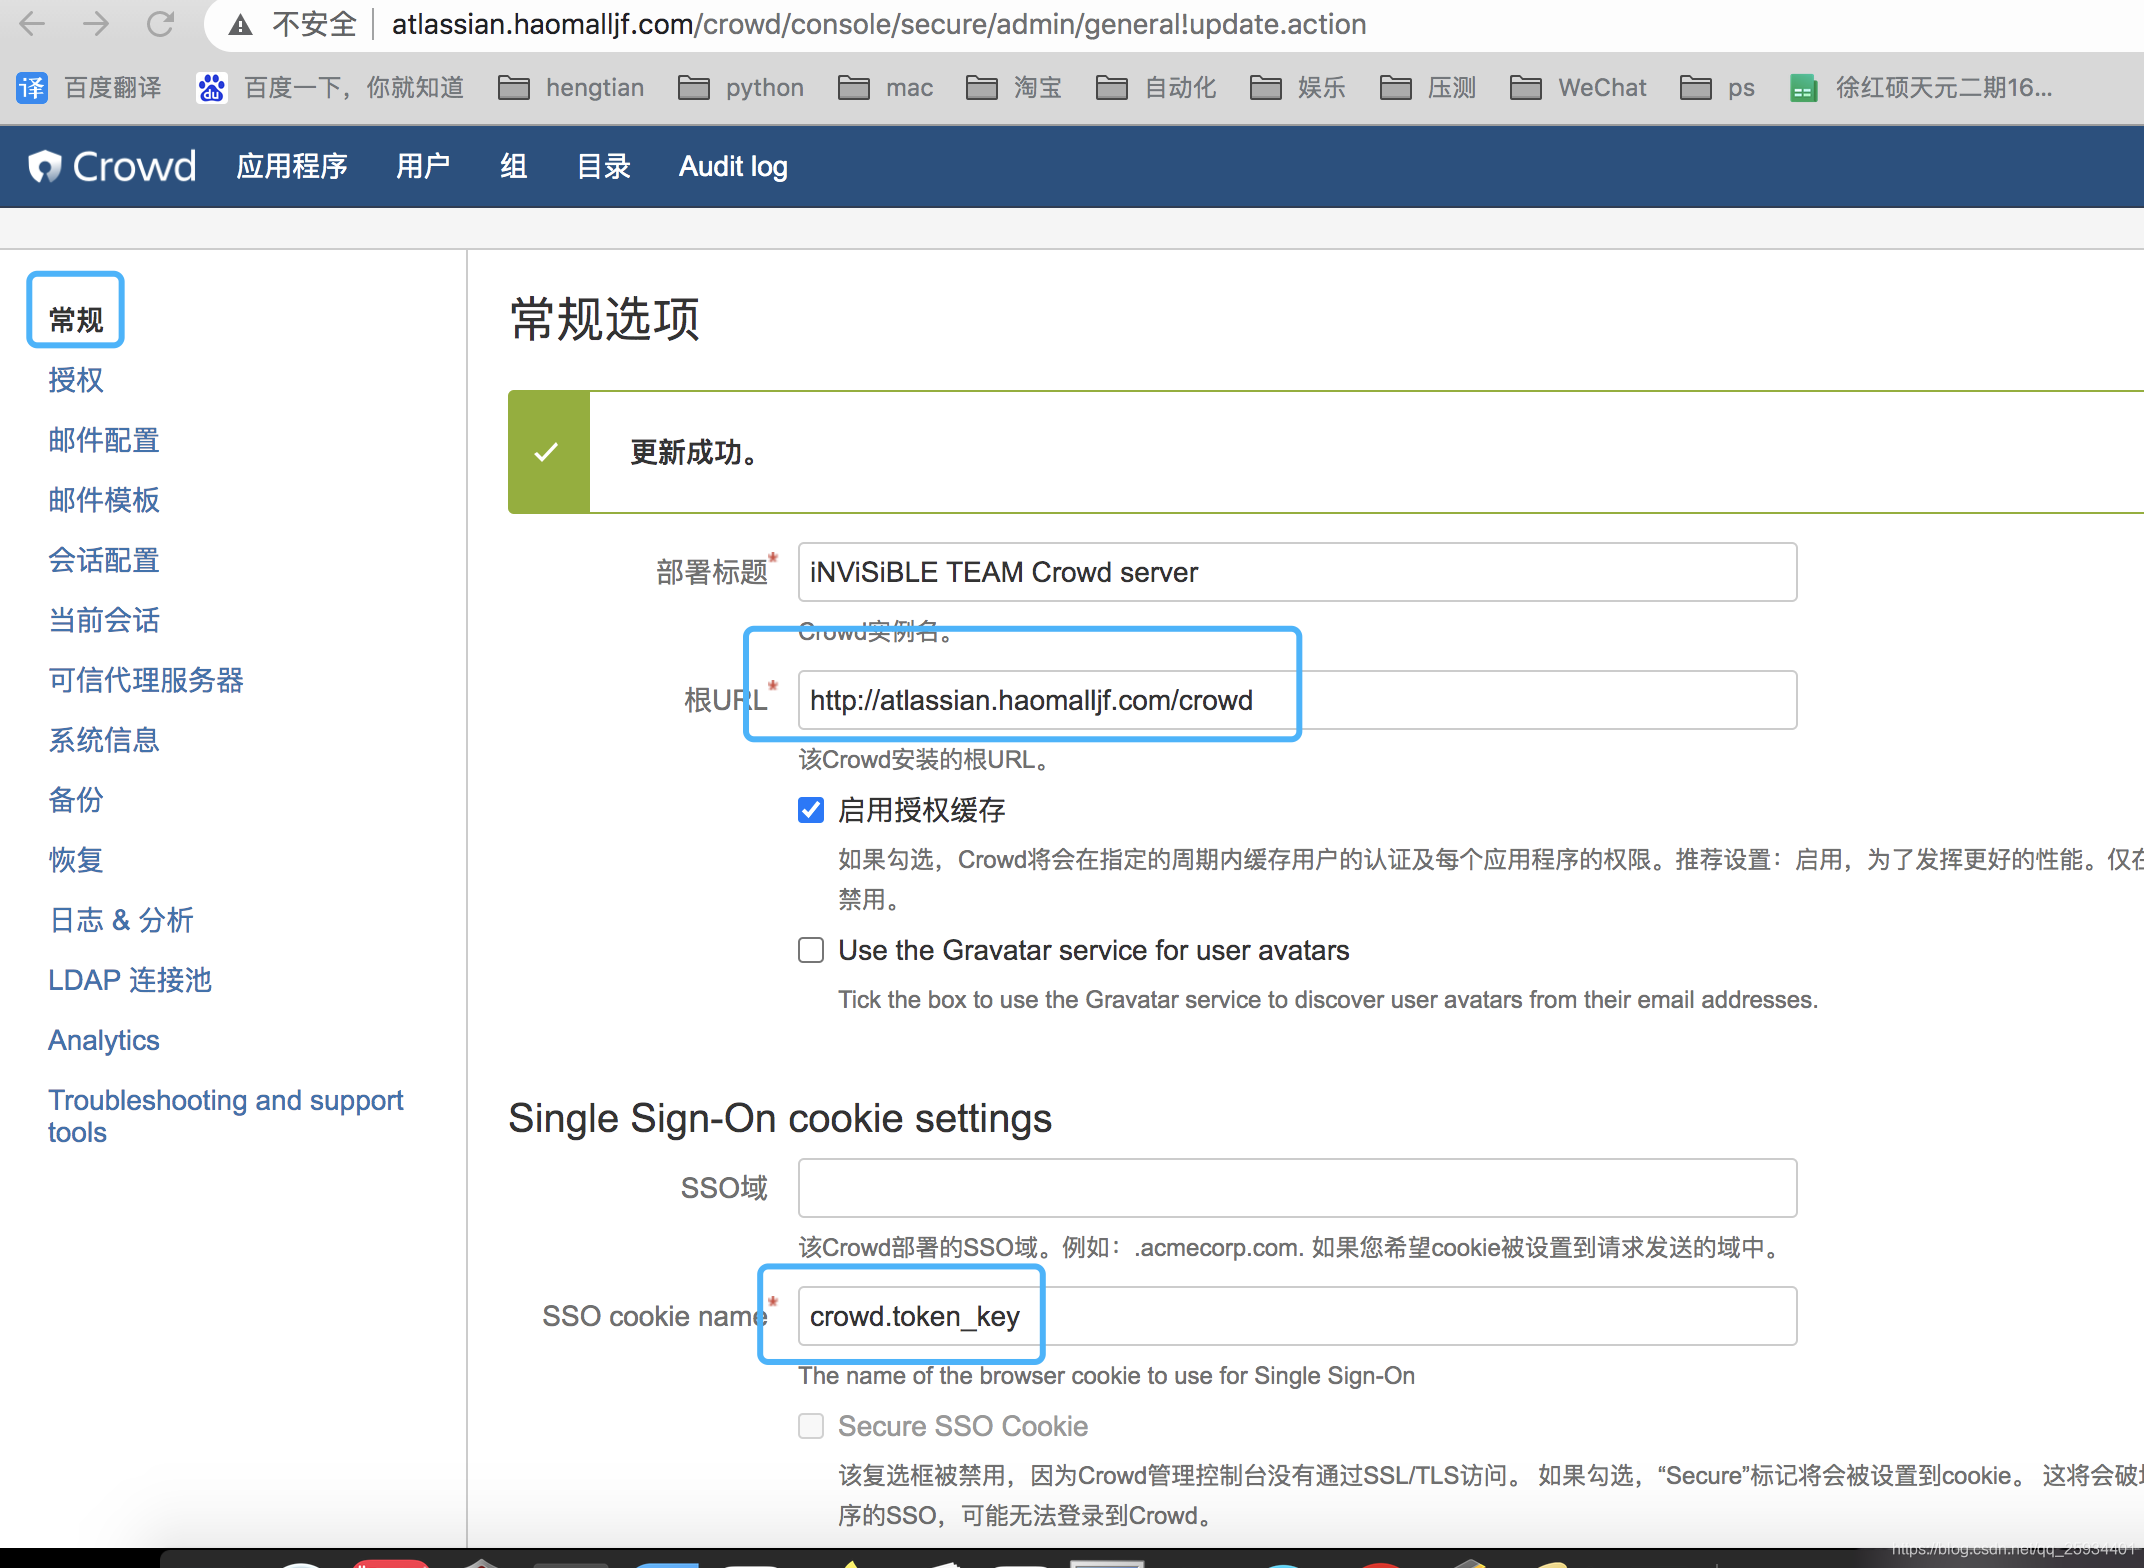Click the Crowd logo in header
The width and height of the screenshot is (2144, 1568).
[x=112, y=166]
